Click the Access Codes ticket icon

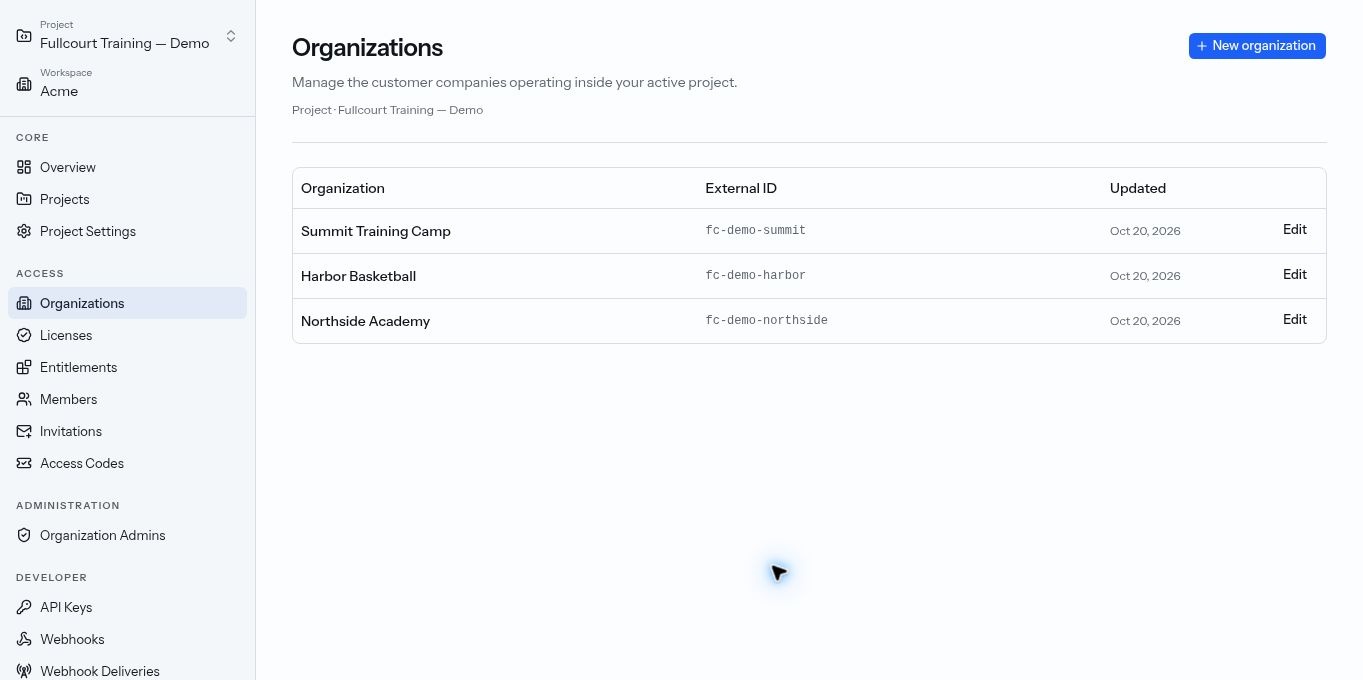(24, 463)
